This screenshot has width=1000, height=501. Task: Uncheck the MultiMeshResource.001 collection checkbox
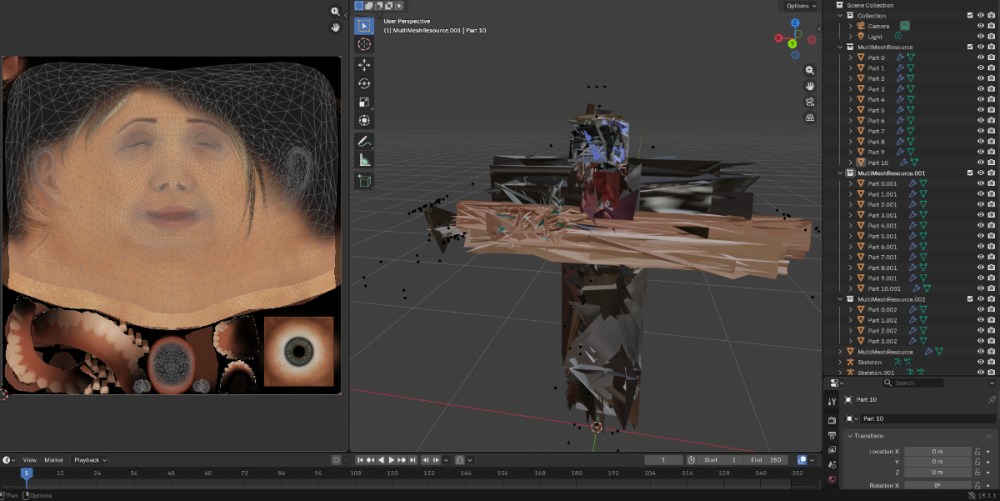pyautogui.click(x=970, y=173)
